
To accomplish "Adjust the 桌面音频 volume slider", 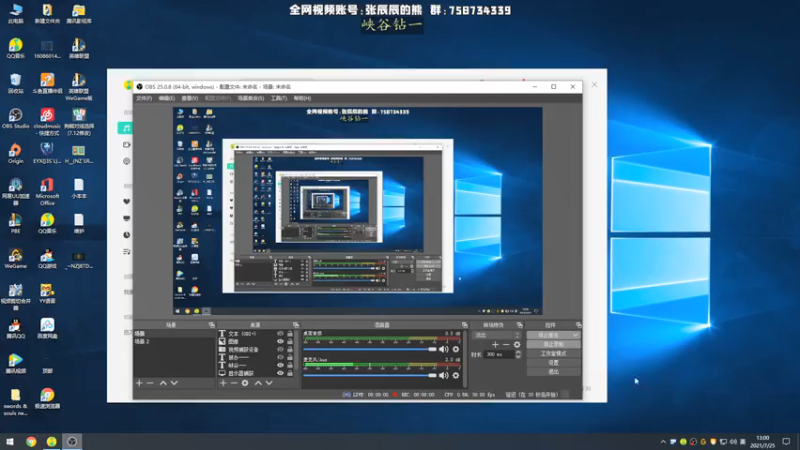I will [369, 349].
